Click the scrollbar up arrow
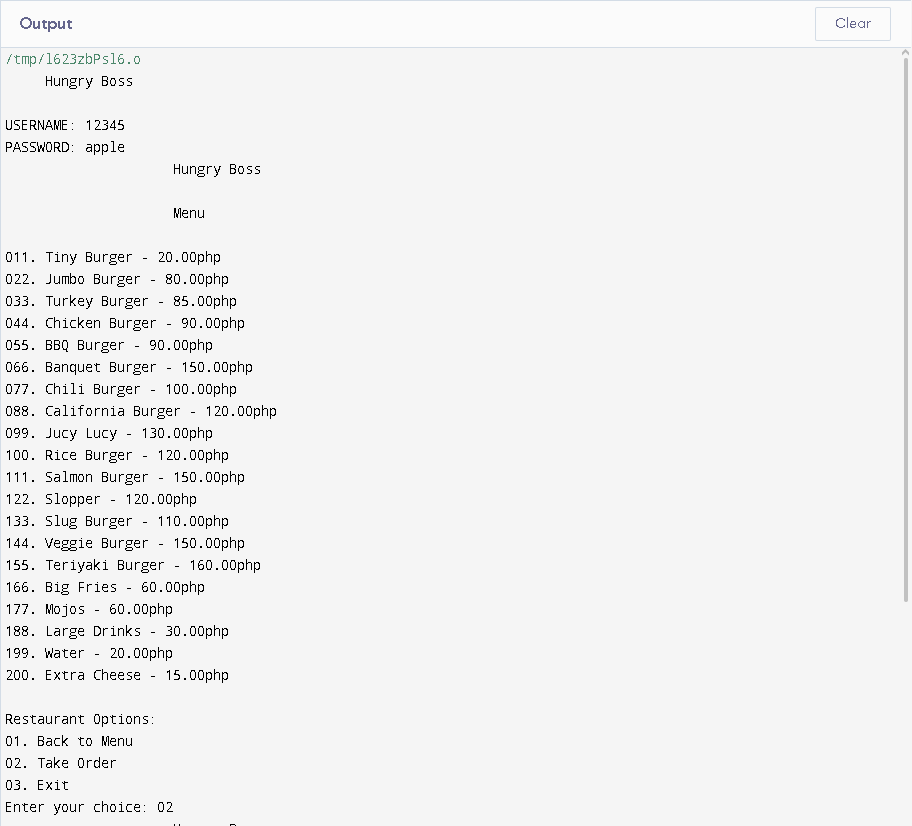Screen dimensions: 912x826 pos(906,52)
